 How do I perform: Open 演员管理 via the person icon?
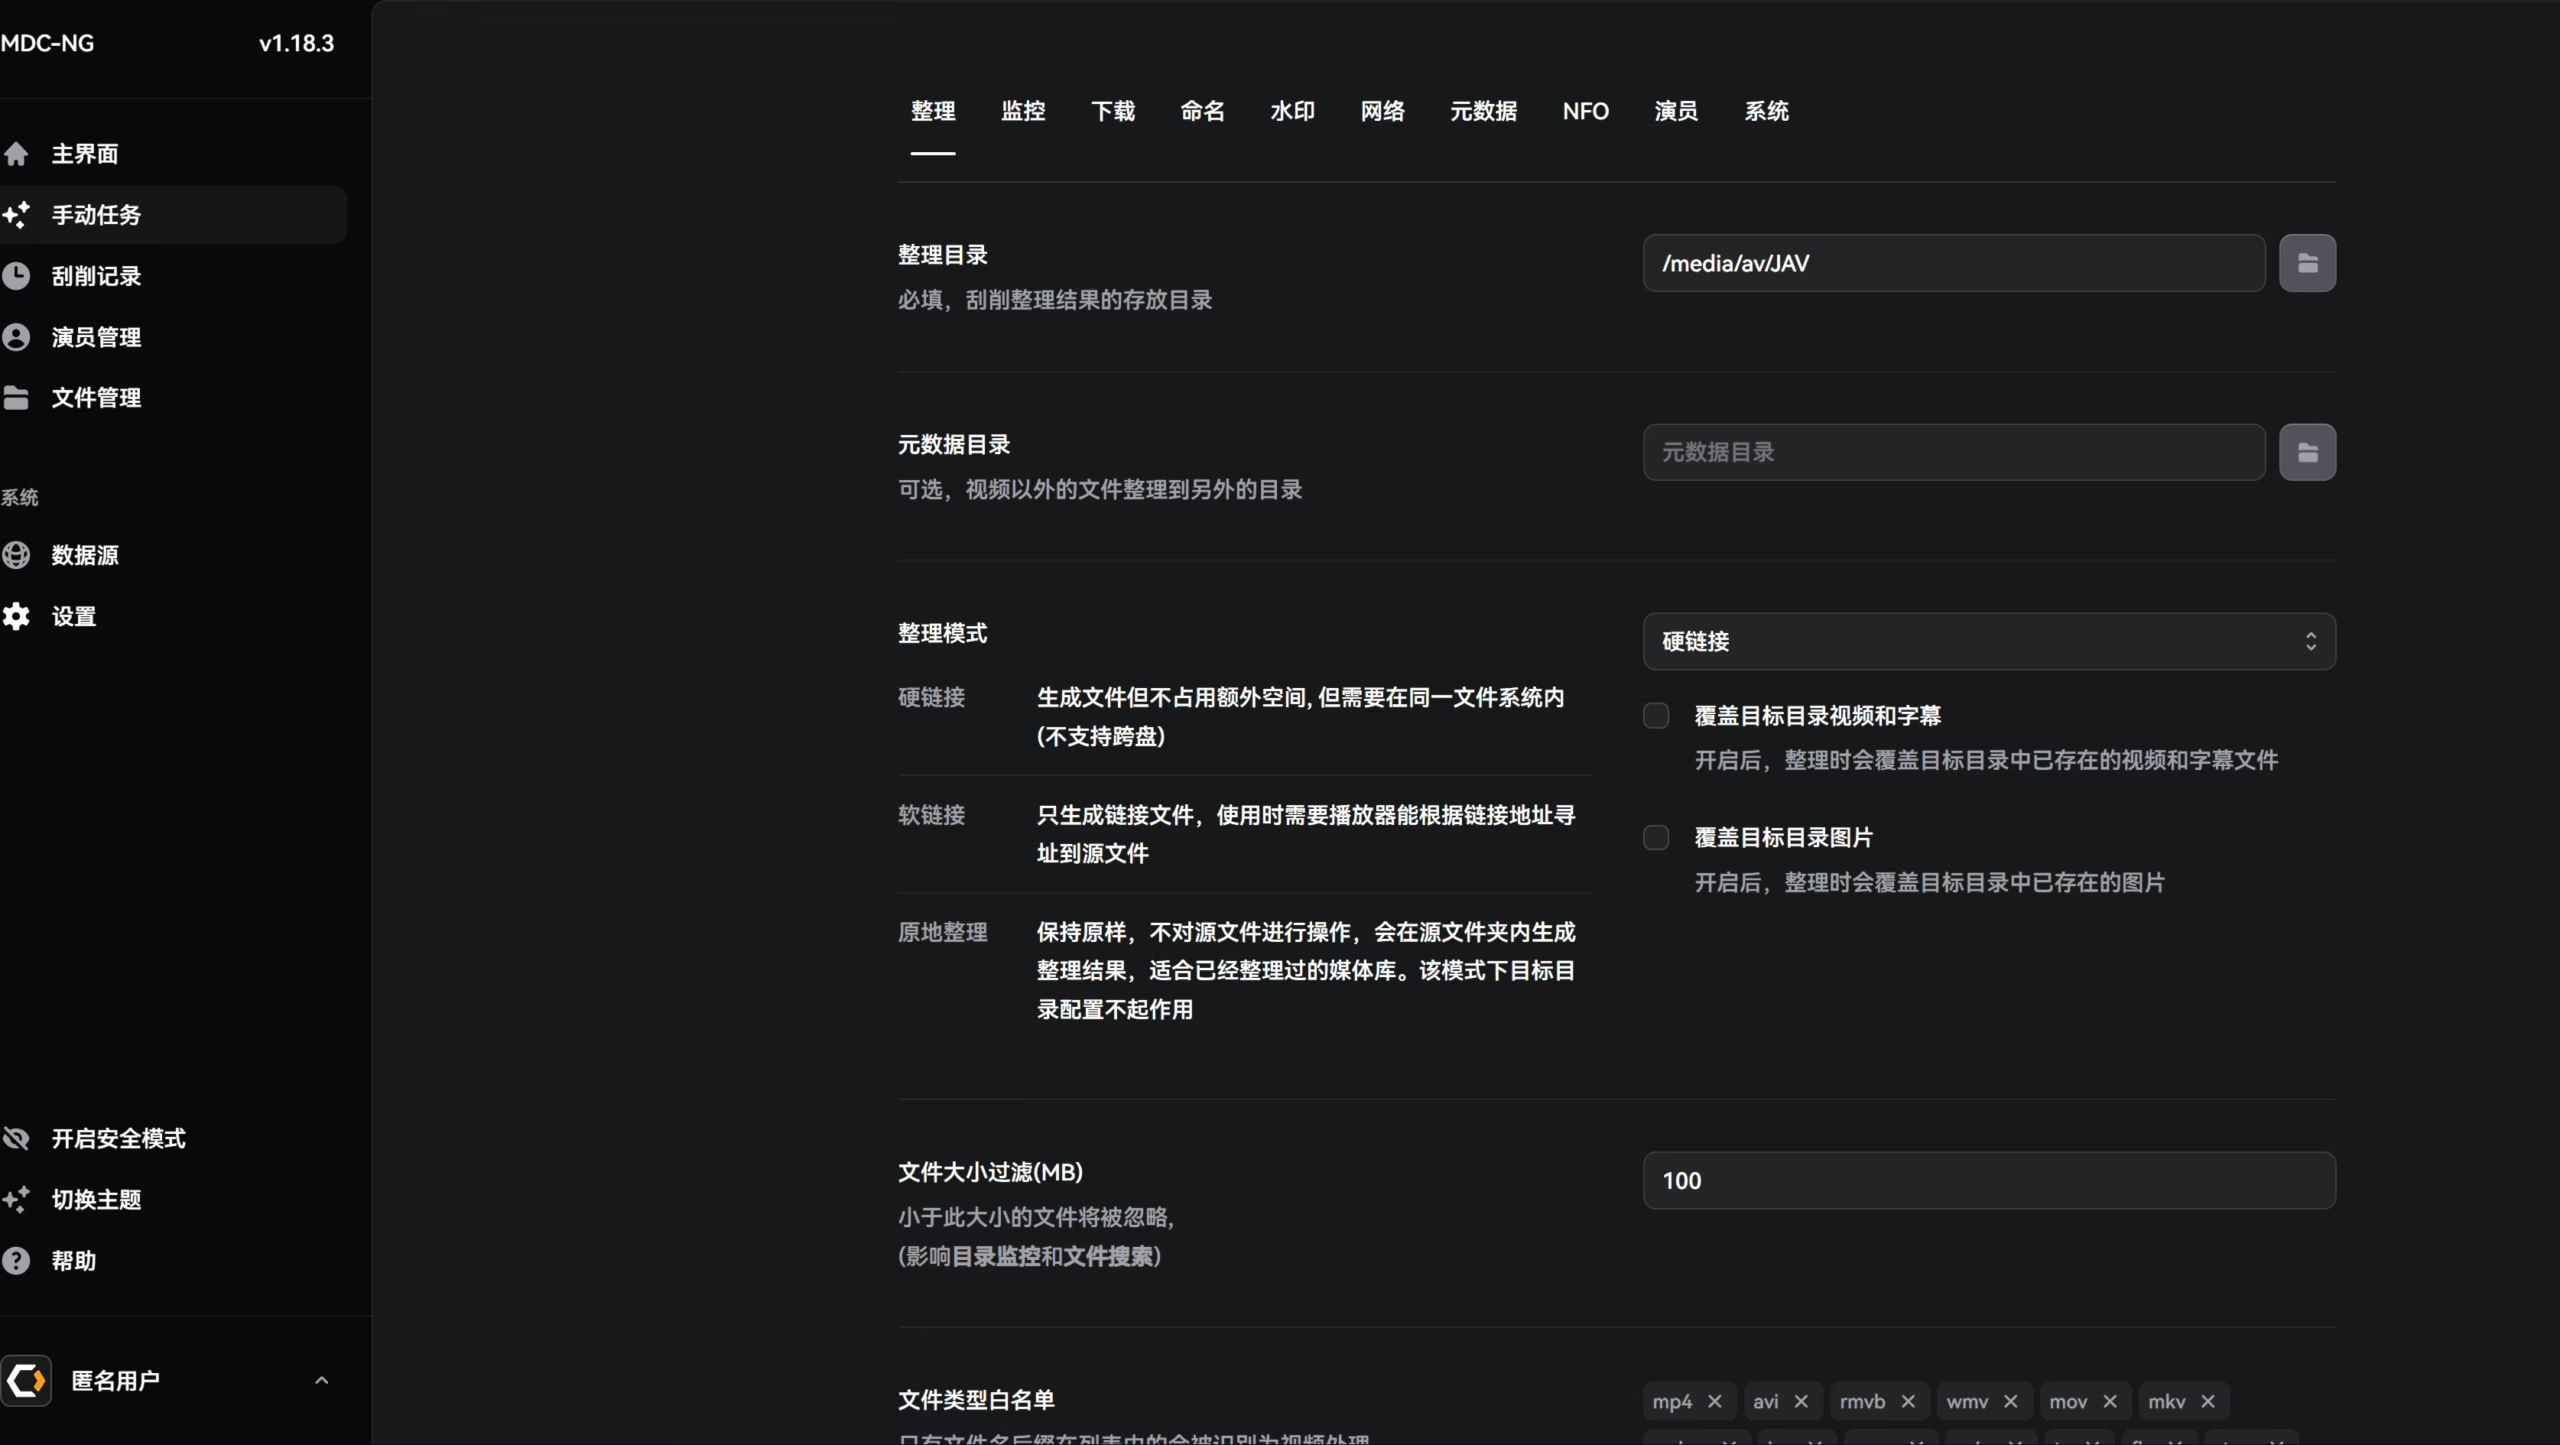click(17, 337)
